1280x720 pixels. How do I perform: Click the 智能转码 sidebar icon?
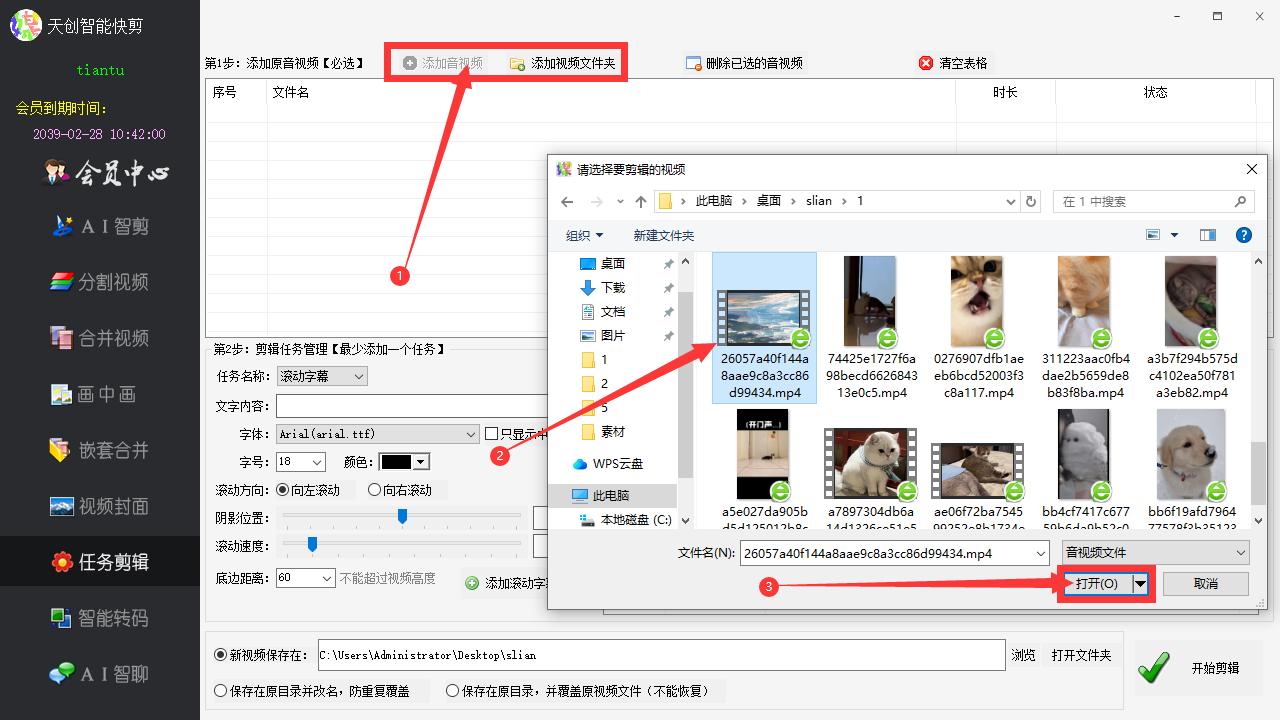coord(62,618)
